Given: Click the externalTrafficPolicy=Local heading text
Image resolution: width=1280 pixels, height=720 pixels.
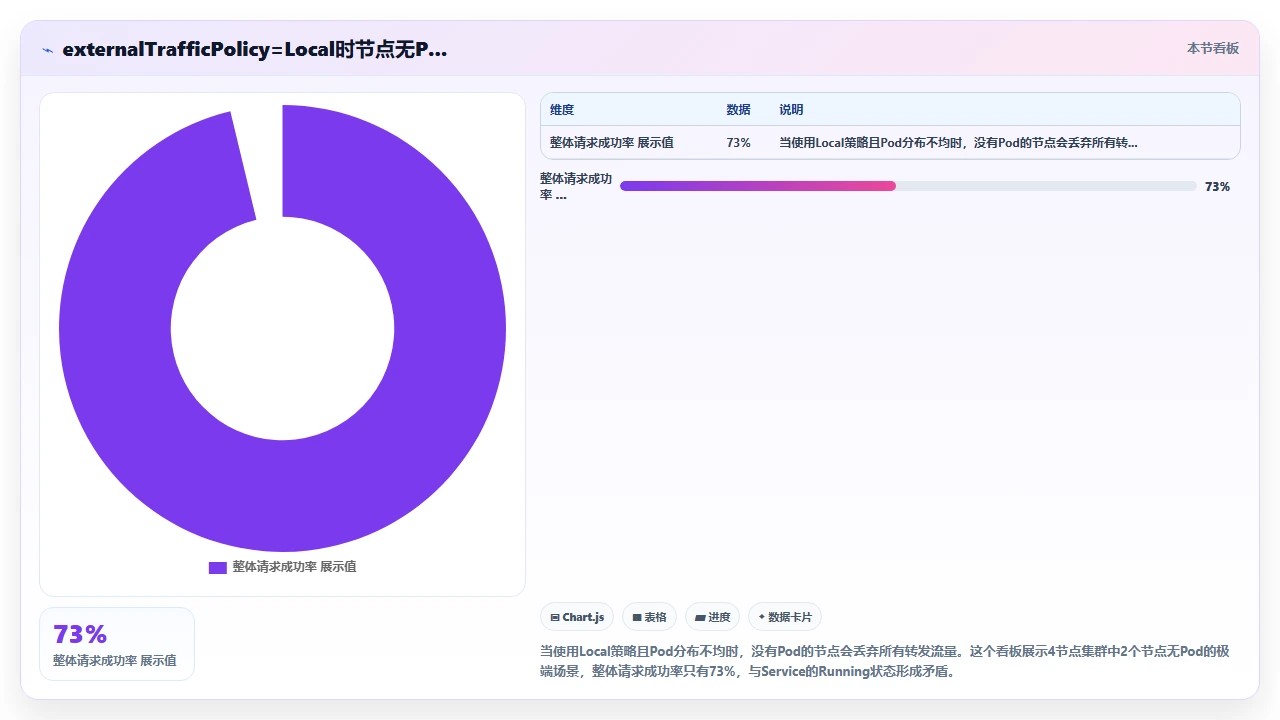Looking at the screenshot, I should point(254,49).
